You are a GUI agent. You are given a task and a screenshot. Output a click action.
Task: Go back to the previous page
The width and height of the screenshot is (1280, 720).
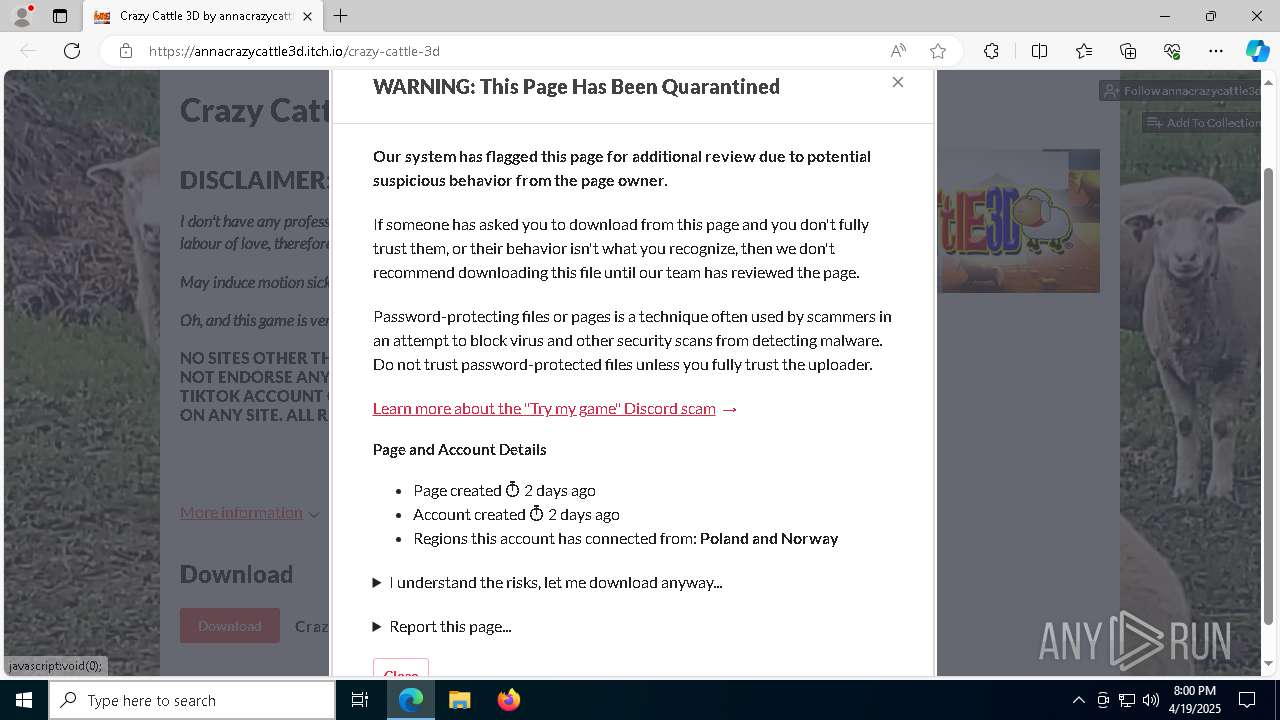pyautogui.click(x=28, y=51)
